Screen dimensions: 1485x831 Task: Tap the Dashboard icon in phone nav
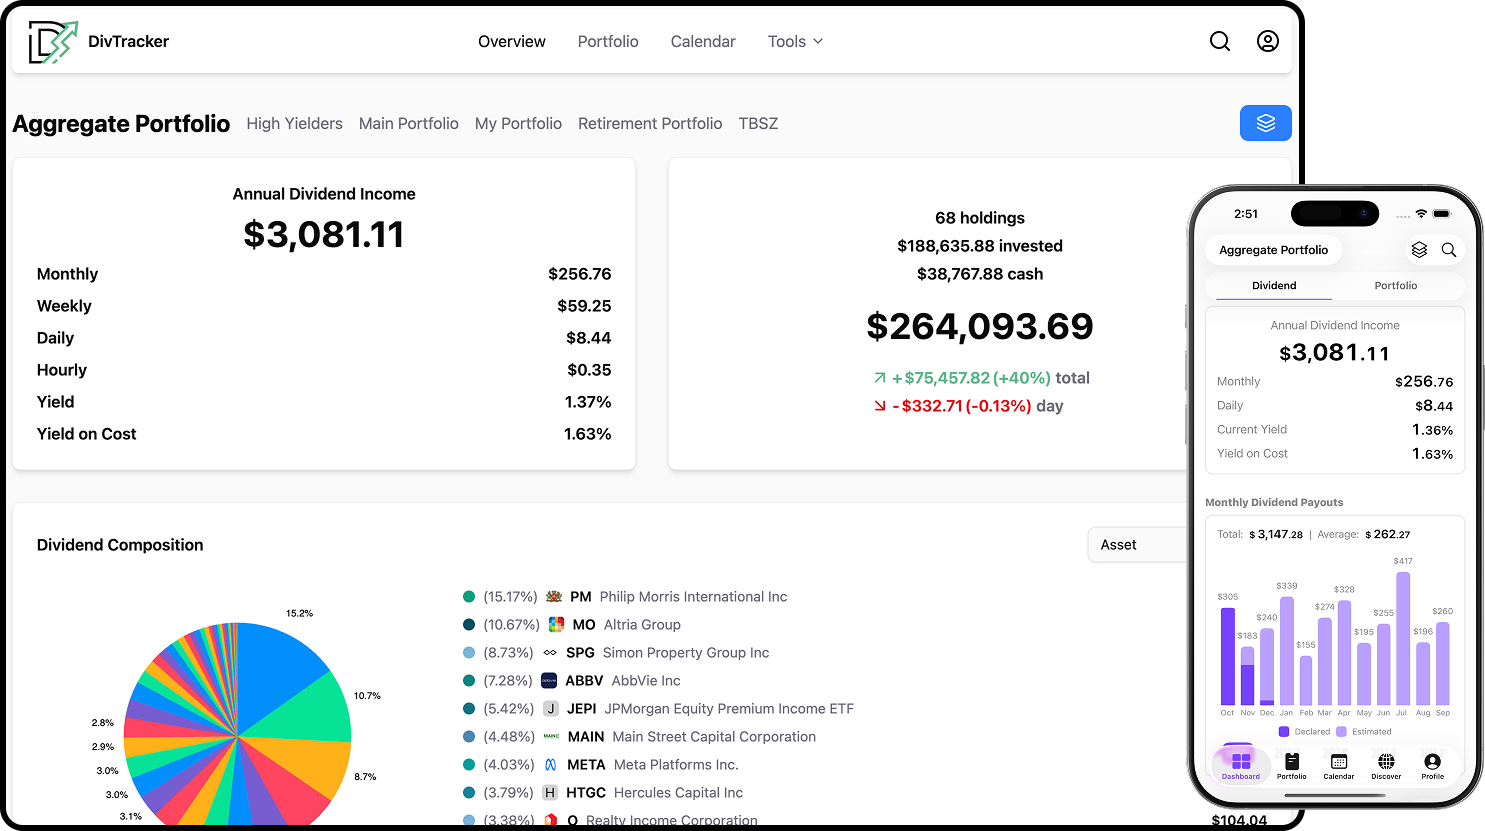coord(1241,765)
